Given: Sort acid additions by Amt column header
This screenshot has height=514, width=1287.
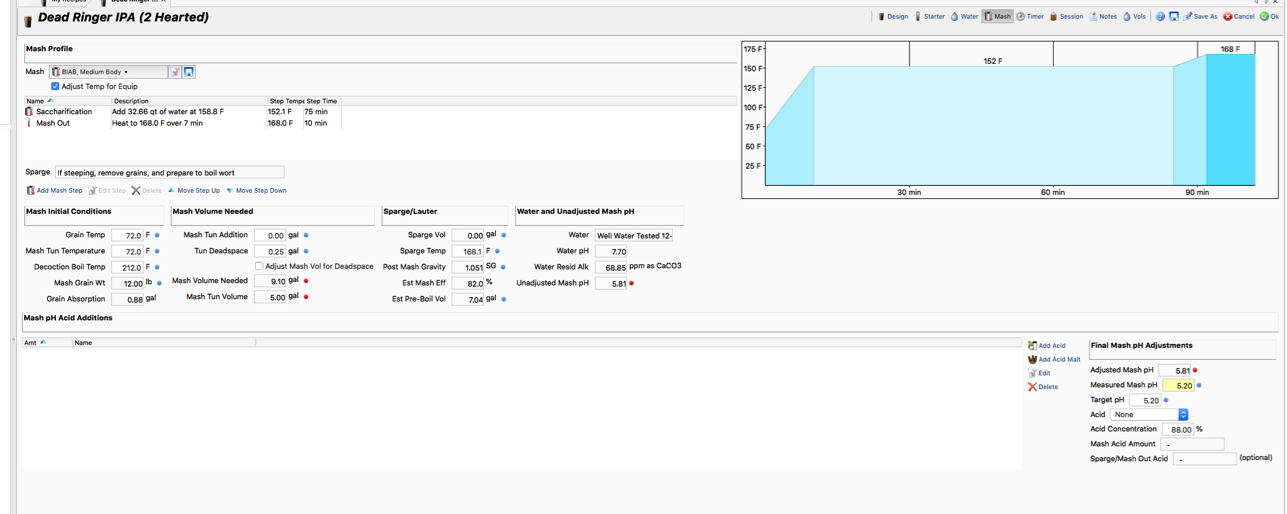Looking at the screenshot, I should click(46, 343).
